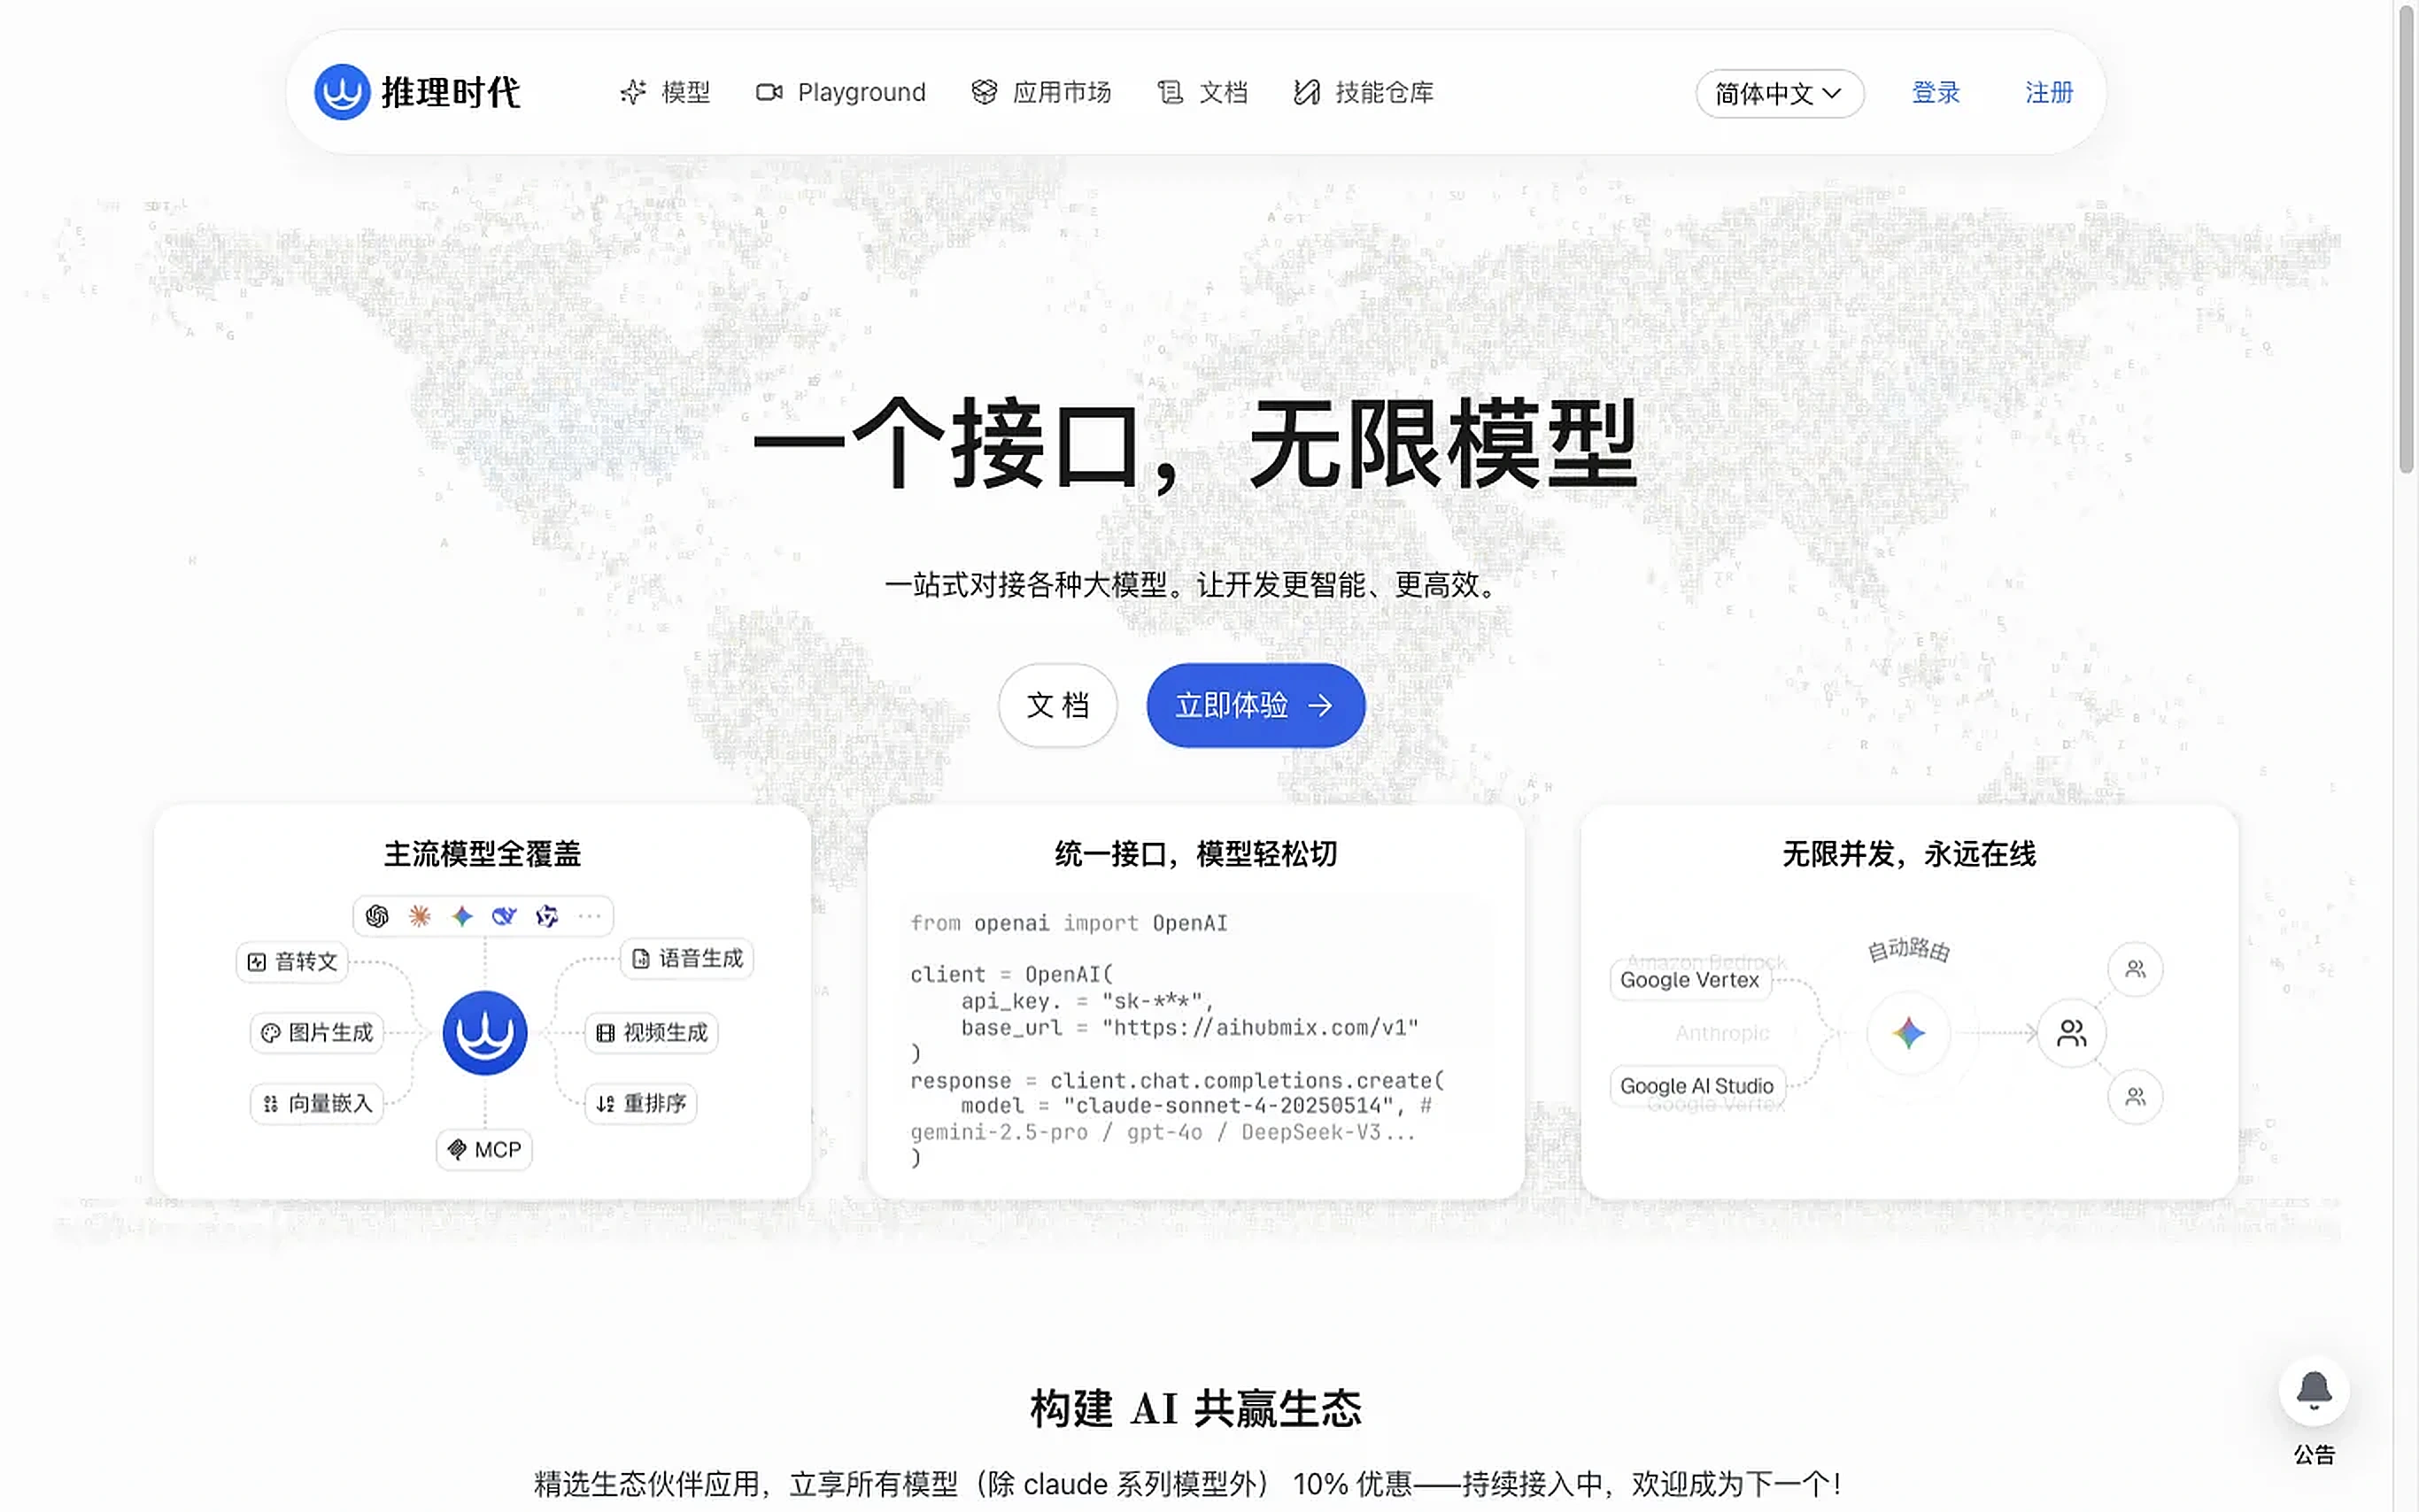Click the Claude starburst logo icon
Viewport: 2419px width, 1512px height.
(419, 915)
